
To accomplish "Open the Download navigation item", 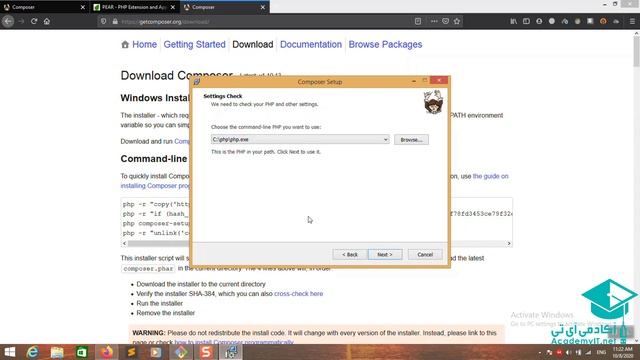I will pyautogui.click(x=253, y=44).
